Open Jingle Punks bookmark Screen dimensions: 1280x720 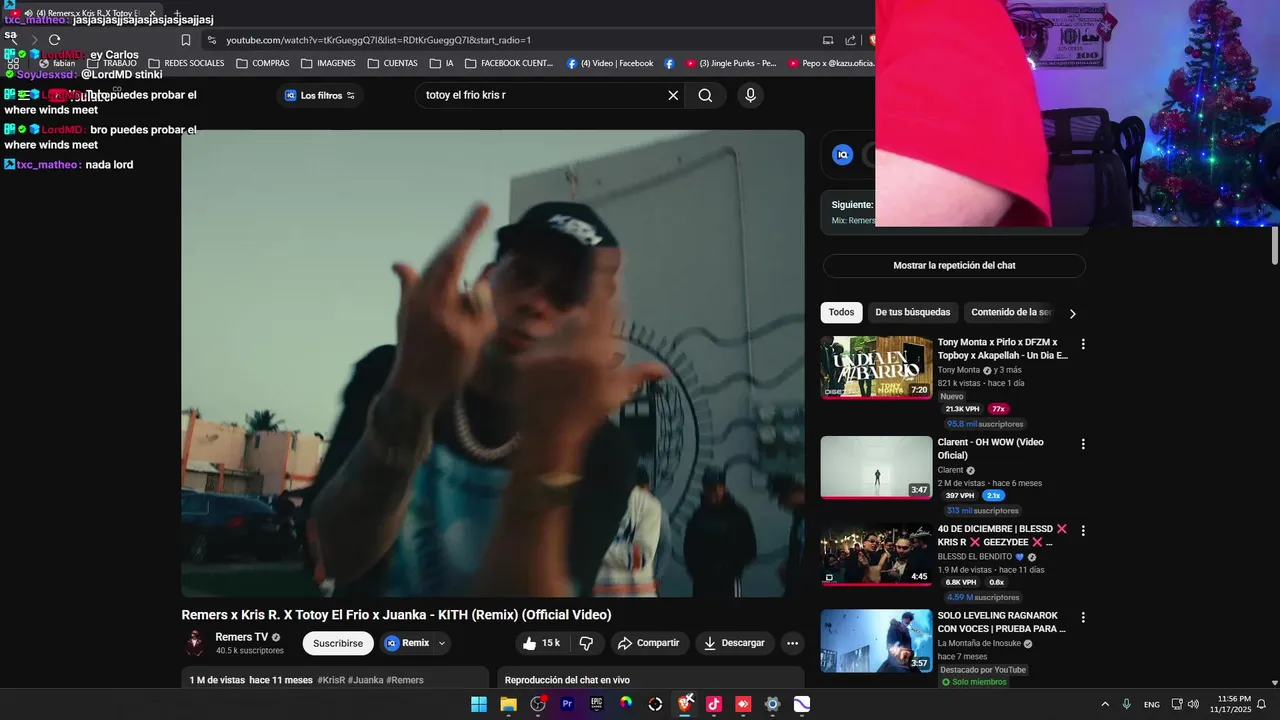pyautogui.click(x=730, y=63)
